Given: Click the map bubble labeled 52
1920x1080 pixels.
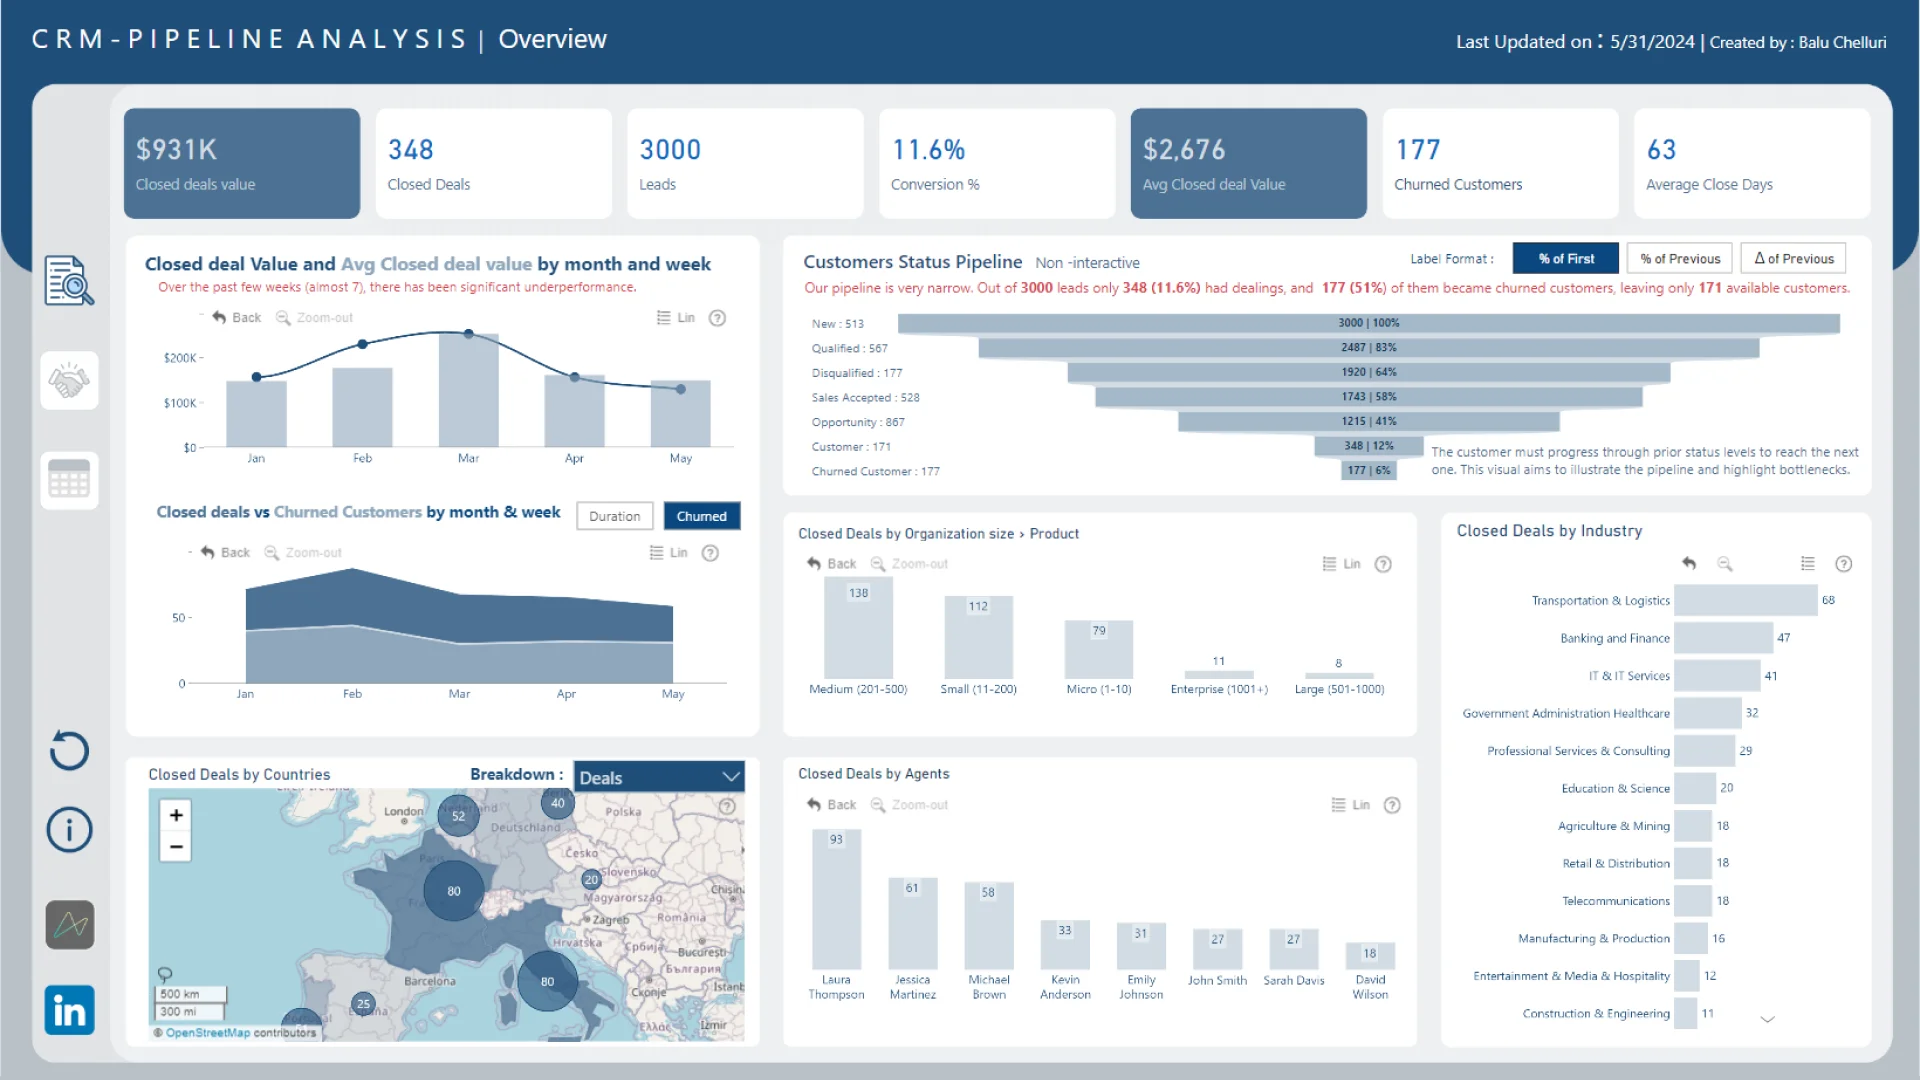Looking at the screenshot, I should tap(458, 816).
